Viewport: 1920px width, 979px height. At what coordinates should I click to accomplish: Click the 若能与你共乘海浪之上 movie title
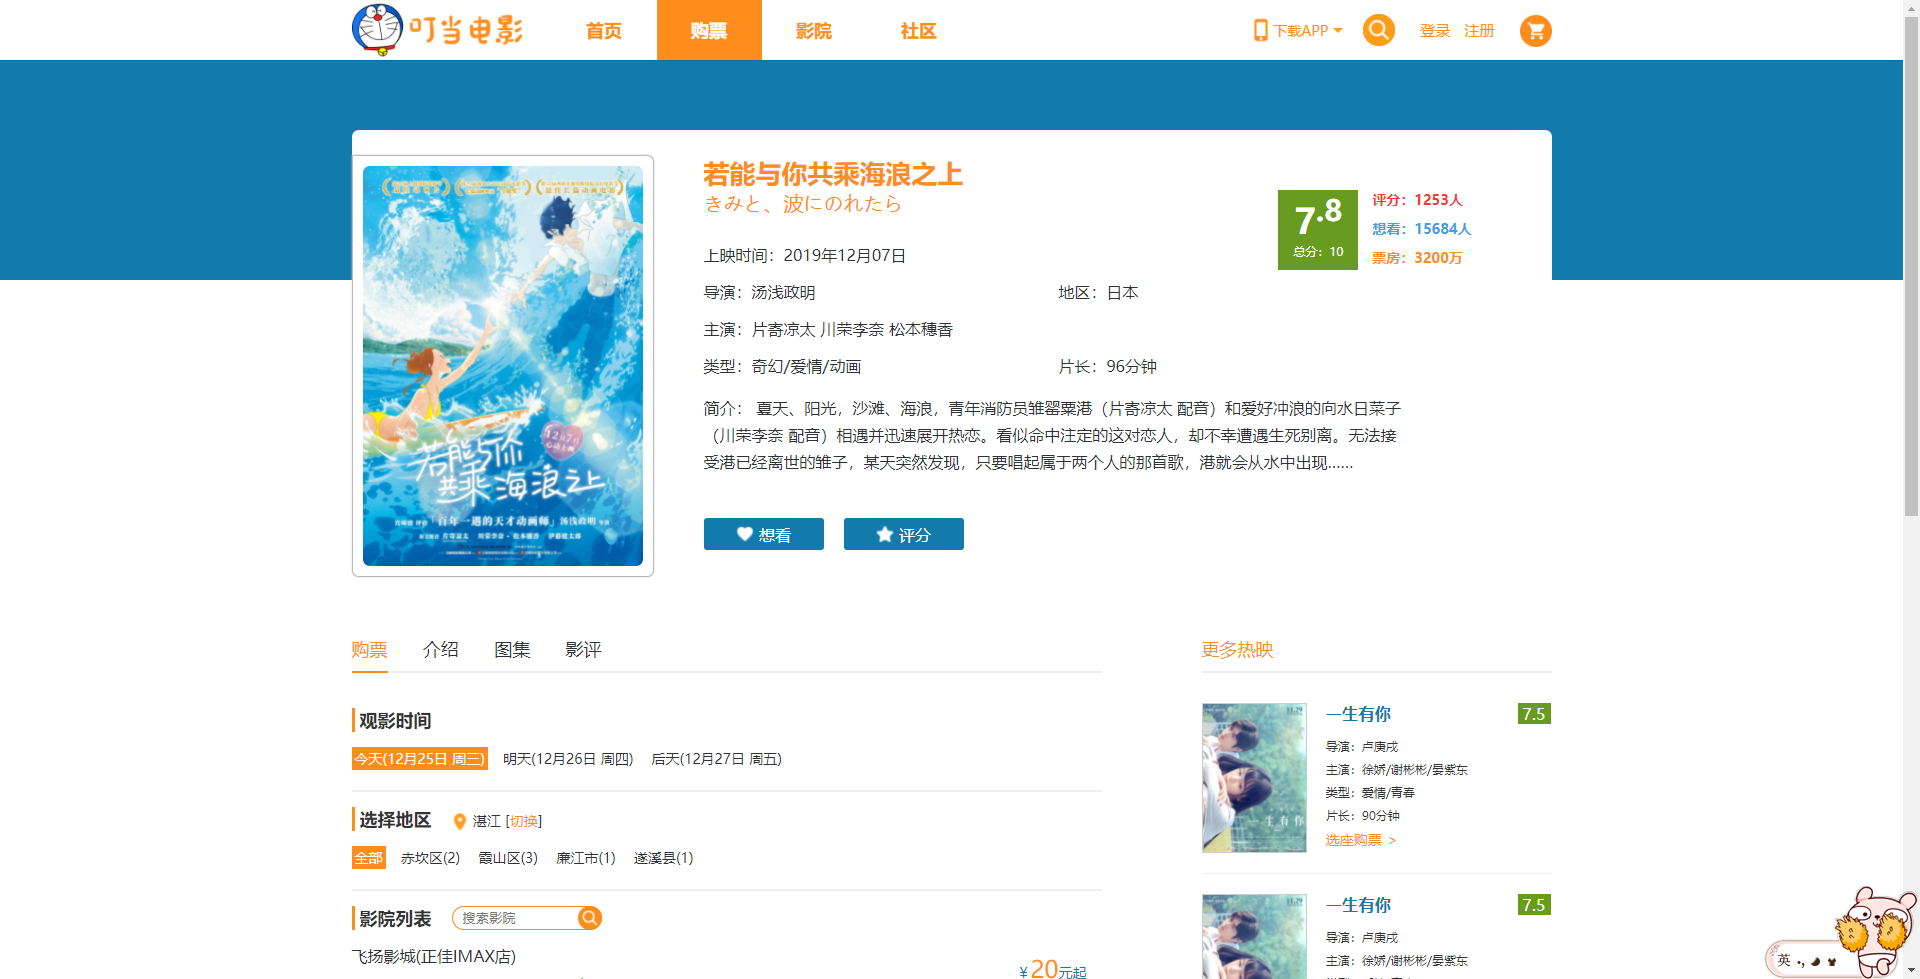(x=833, y=175)
